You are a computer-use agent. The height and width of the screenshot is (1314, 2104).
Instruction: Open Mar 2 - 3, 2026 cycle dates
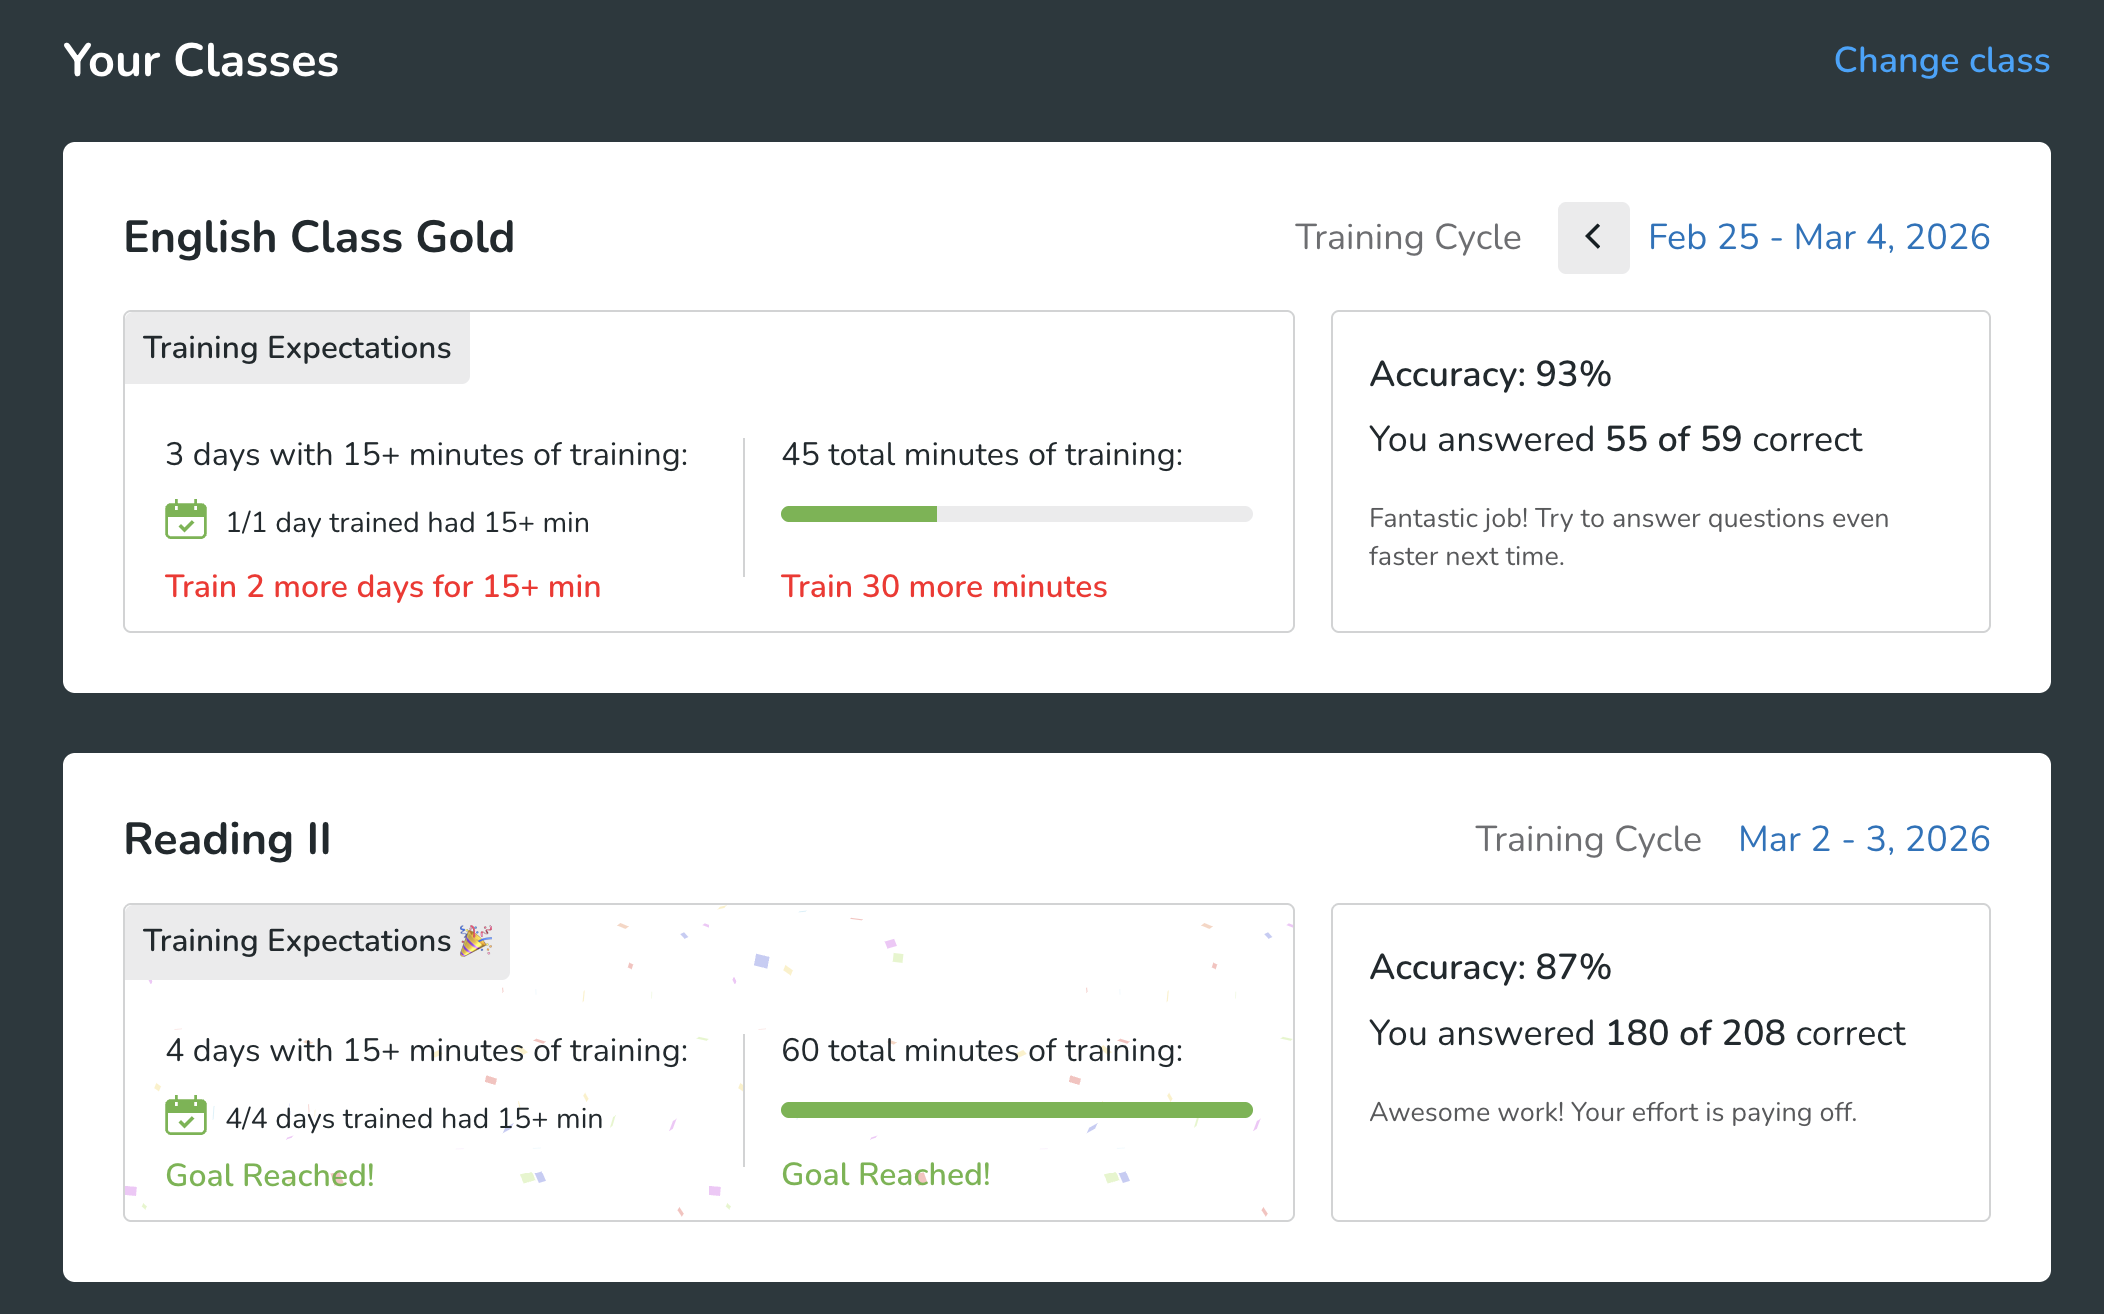[x=1863, y=838]
